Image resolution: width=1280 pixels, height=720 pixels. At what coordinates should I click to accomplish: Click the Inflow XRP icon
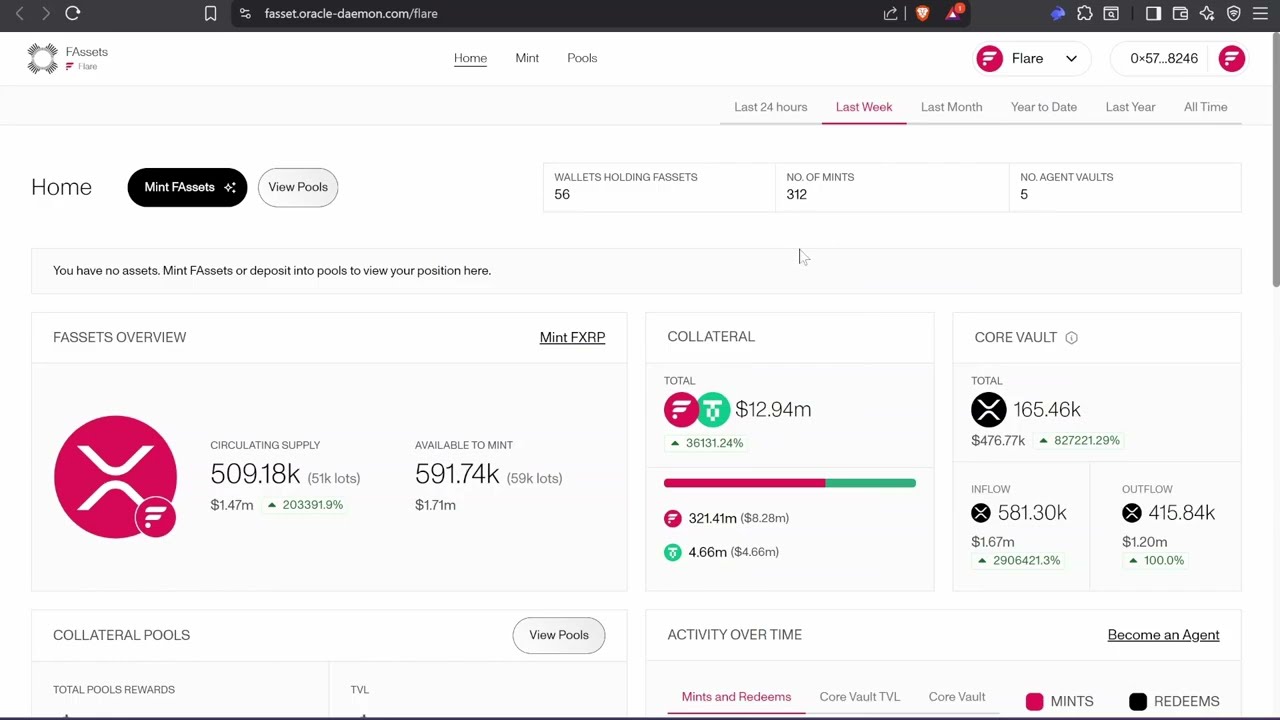point(981,513)
